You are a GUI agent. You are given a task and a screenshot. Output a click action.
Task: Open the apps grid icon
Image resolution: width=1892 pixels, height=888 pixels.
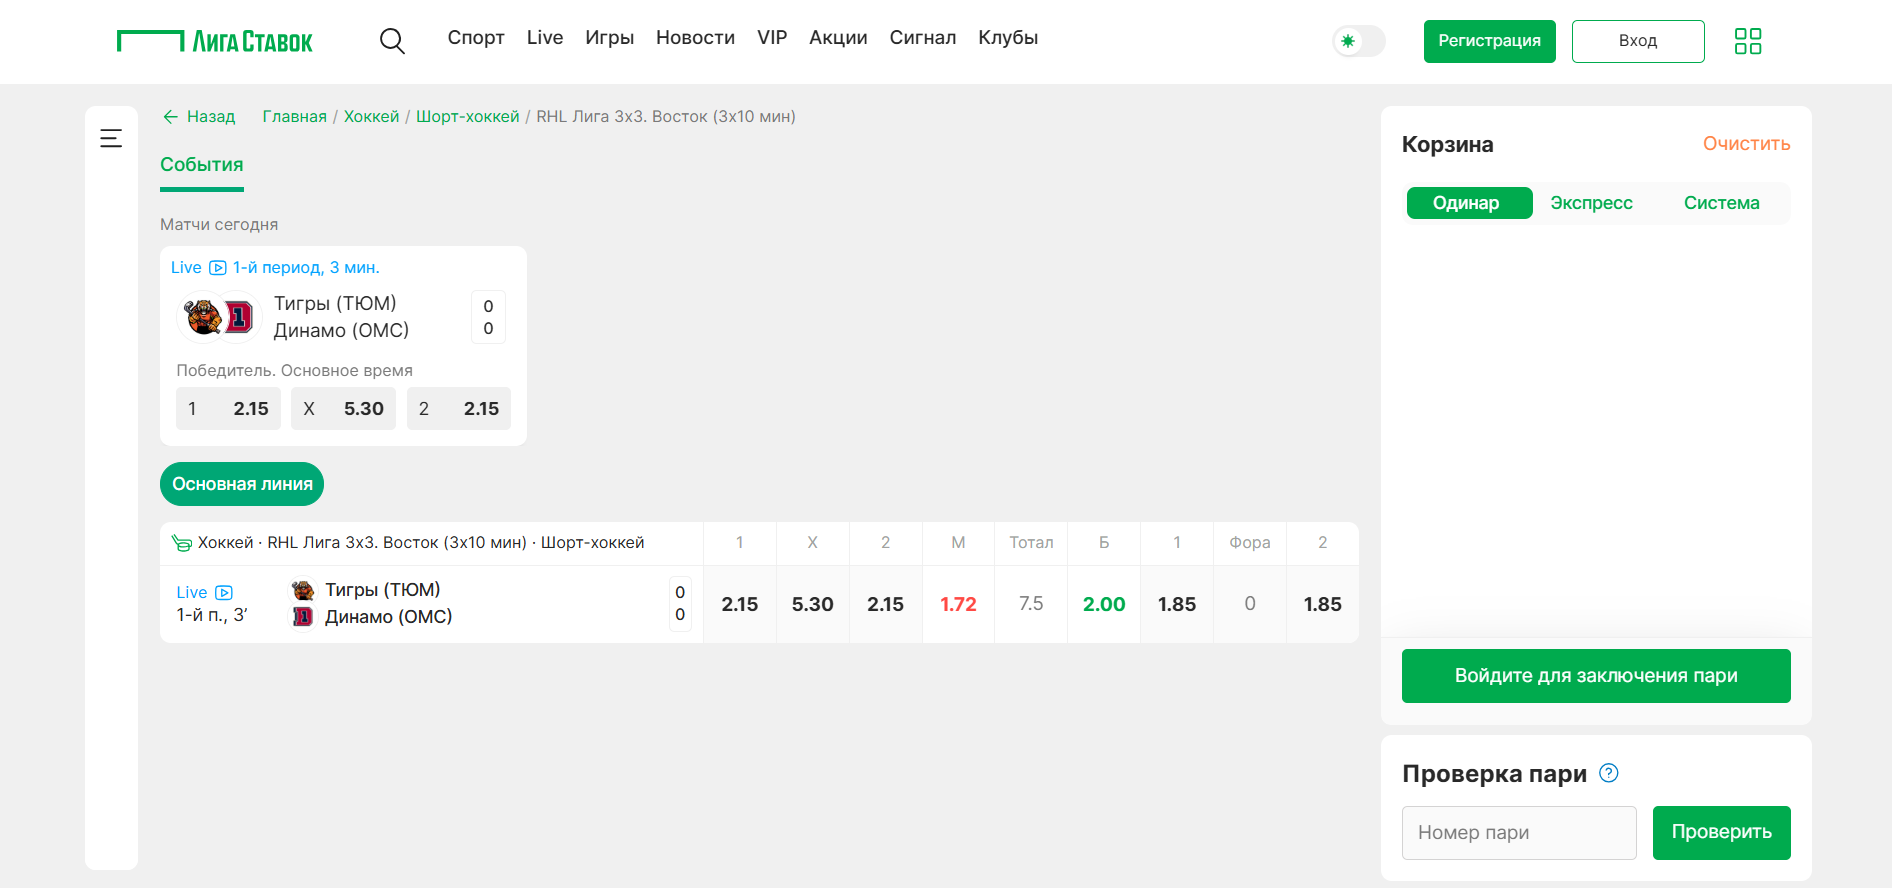(x=1747, y=41)
